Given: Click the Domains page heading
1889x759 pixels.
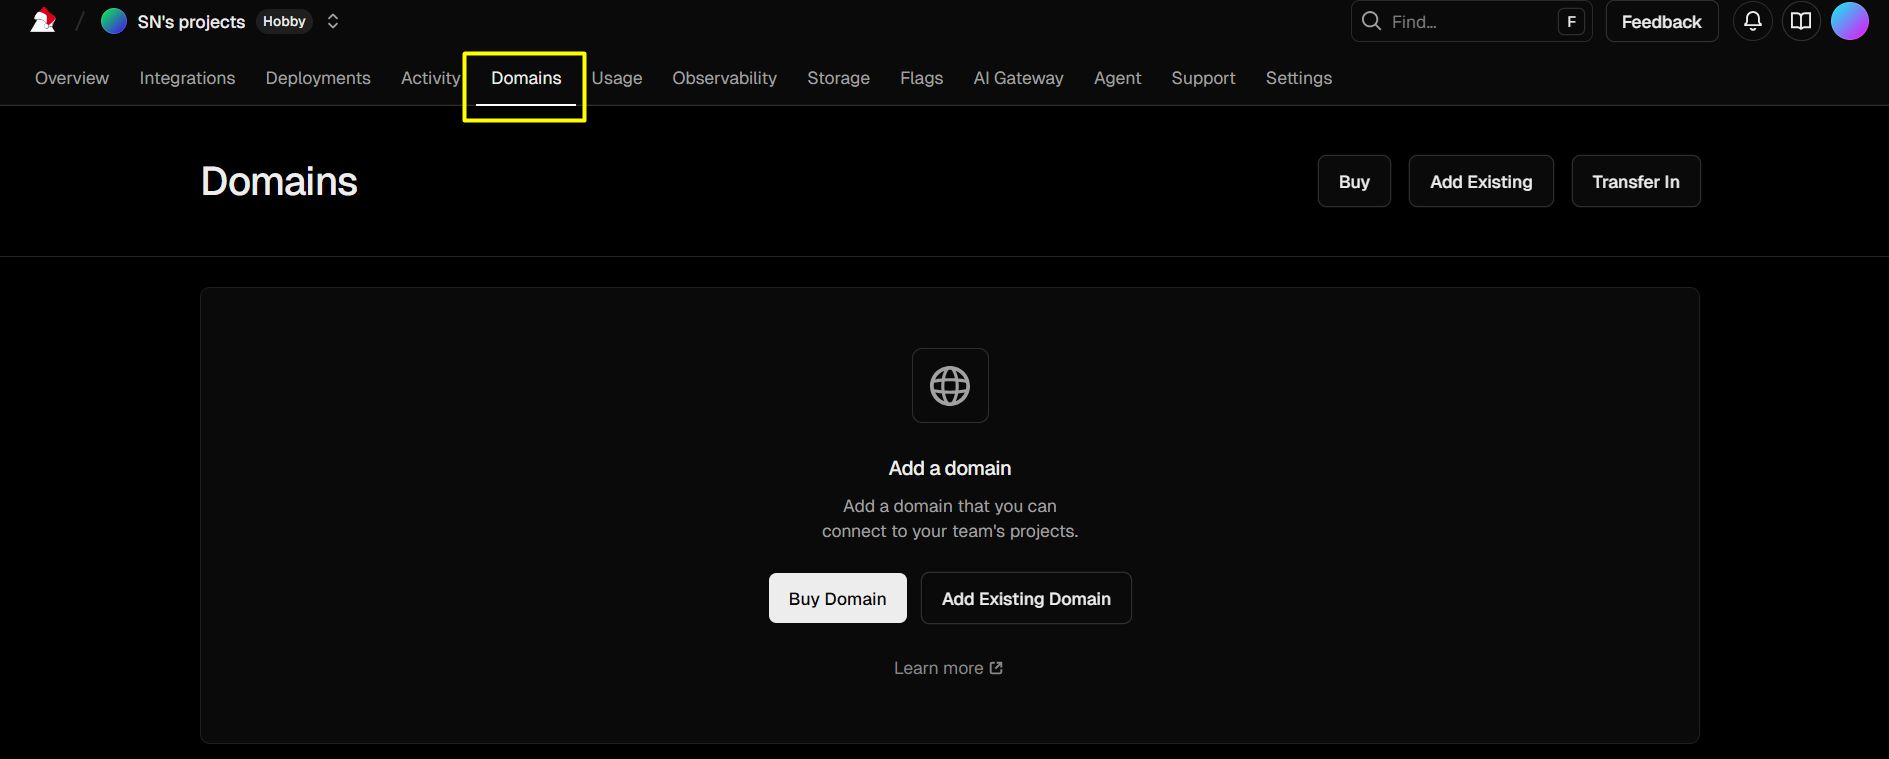Looking at the screenshot, I should tap(279, 181).
